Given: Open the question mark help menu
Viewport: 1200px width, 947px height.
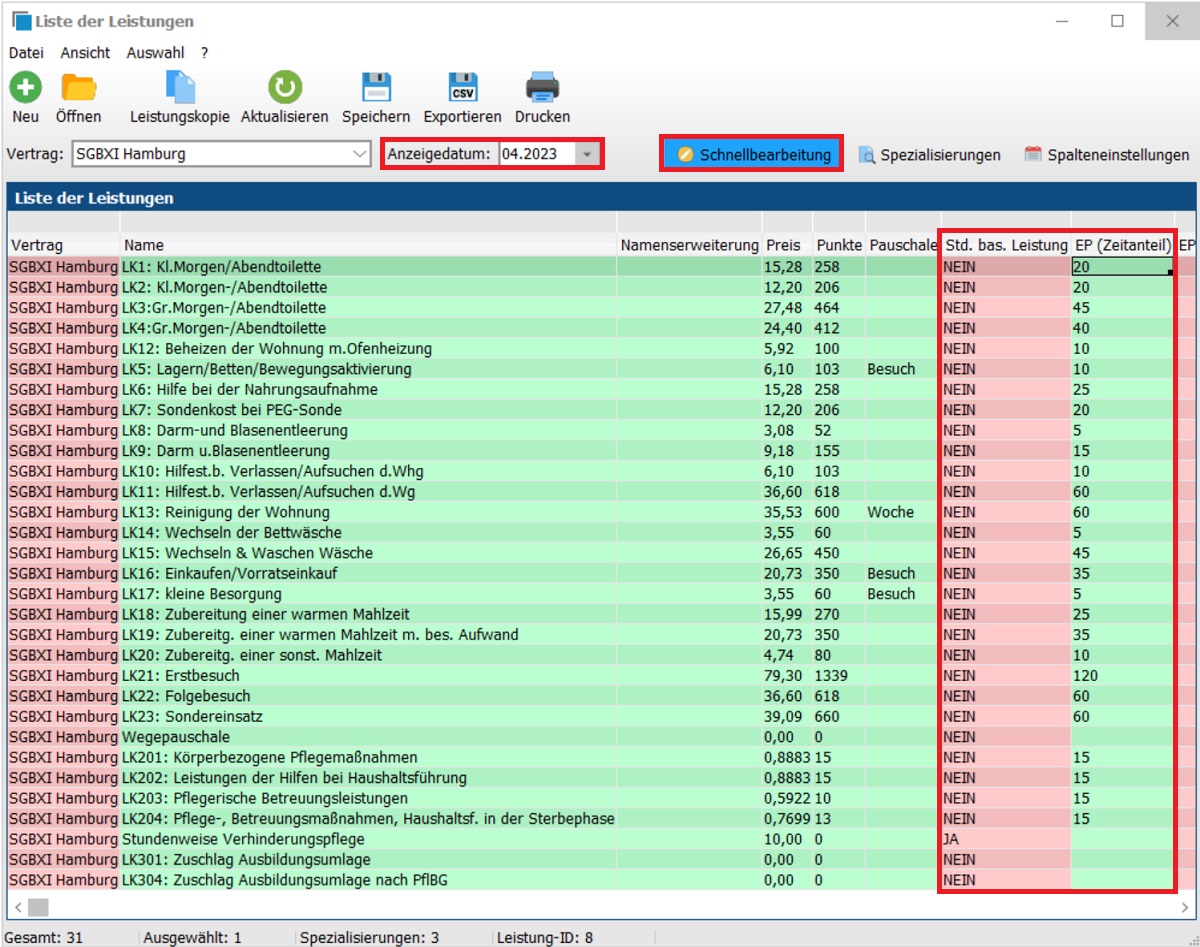Looking at the screenshot, I should tap(204, 52).
